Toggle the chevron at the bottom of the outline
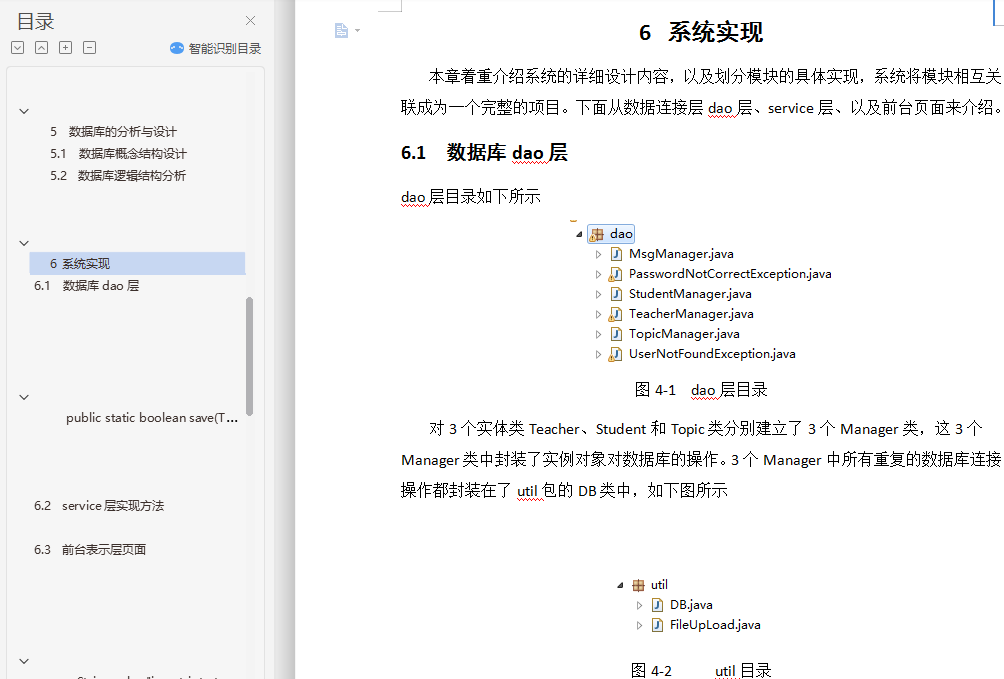The image size is (1004, 679). pos(24,662)
